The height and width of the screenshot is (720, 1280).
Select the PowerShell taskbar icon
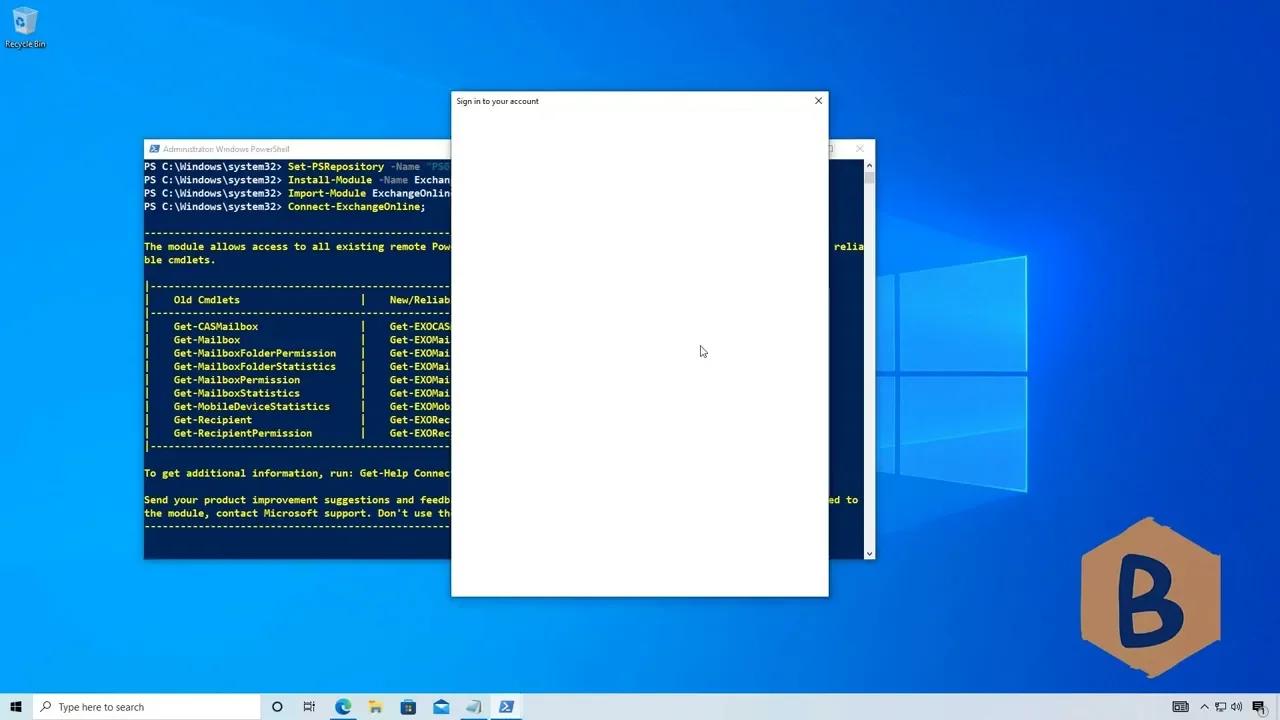506,707
